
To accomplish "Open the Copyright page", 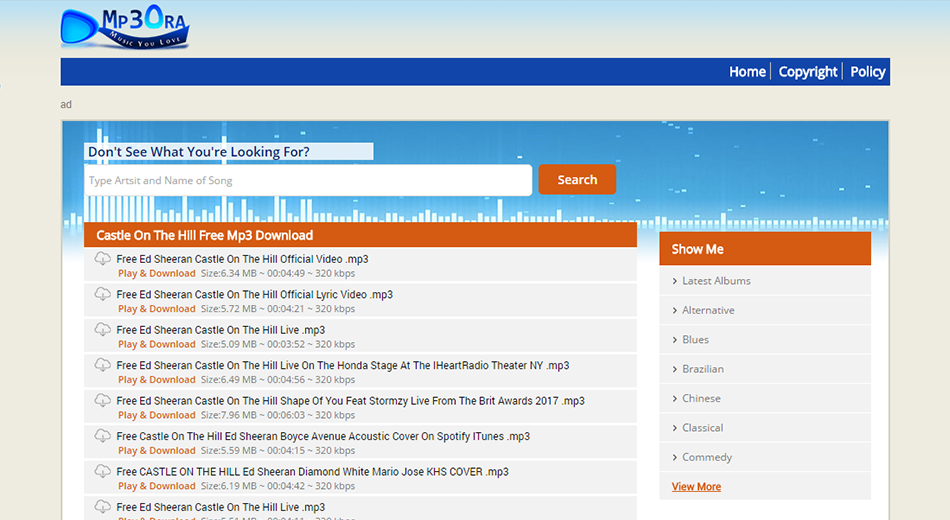I will point(808,72).
